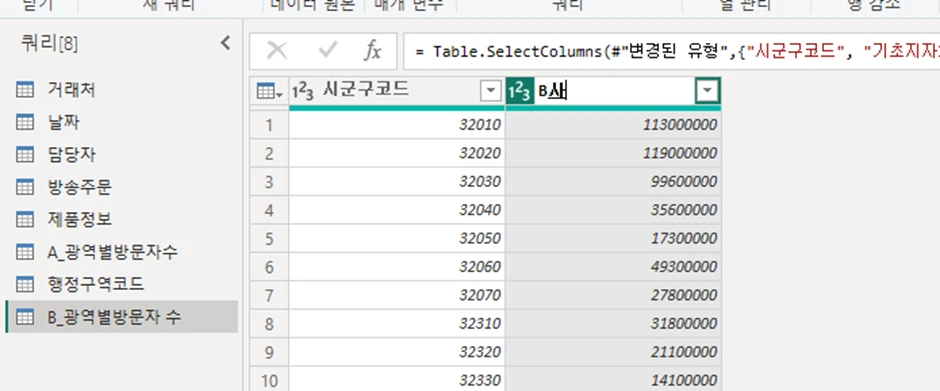Change data type icon of 시군구코드 column
The width and height of the screenshot is (940, 391).
click(303, 92)
